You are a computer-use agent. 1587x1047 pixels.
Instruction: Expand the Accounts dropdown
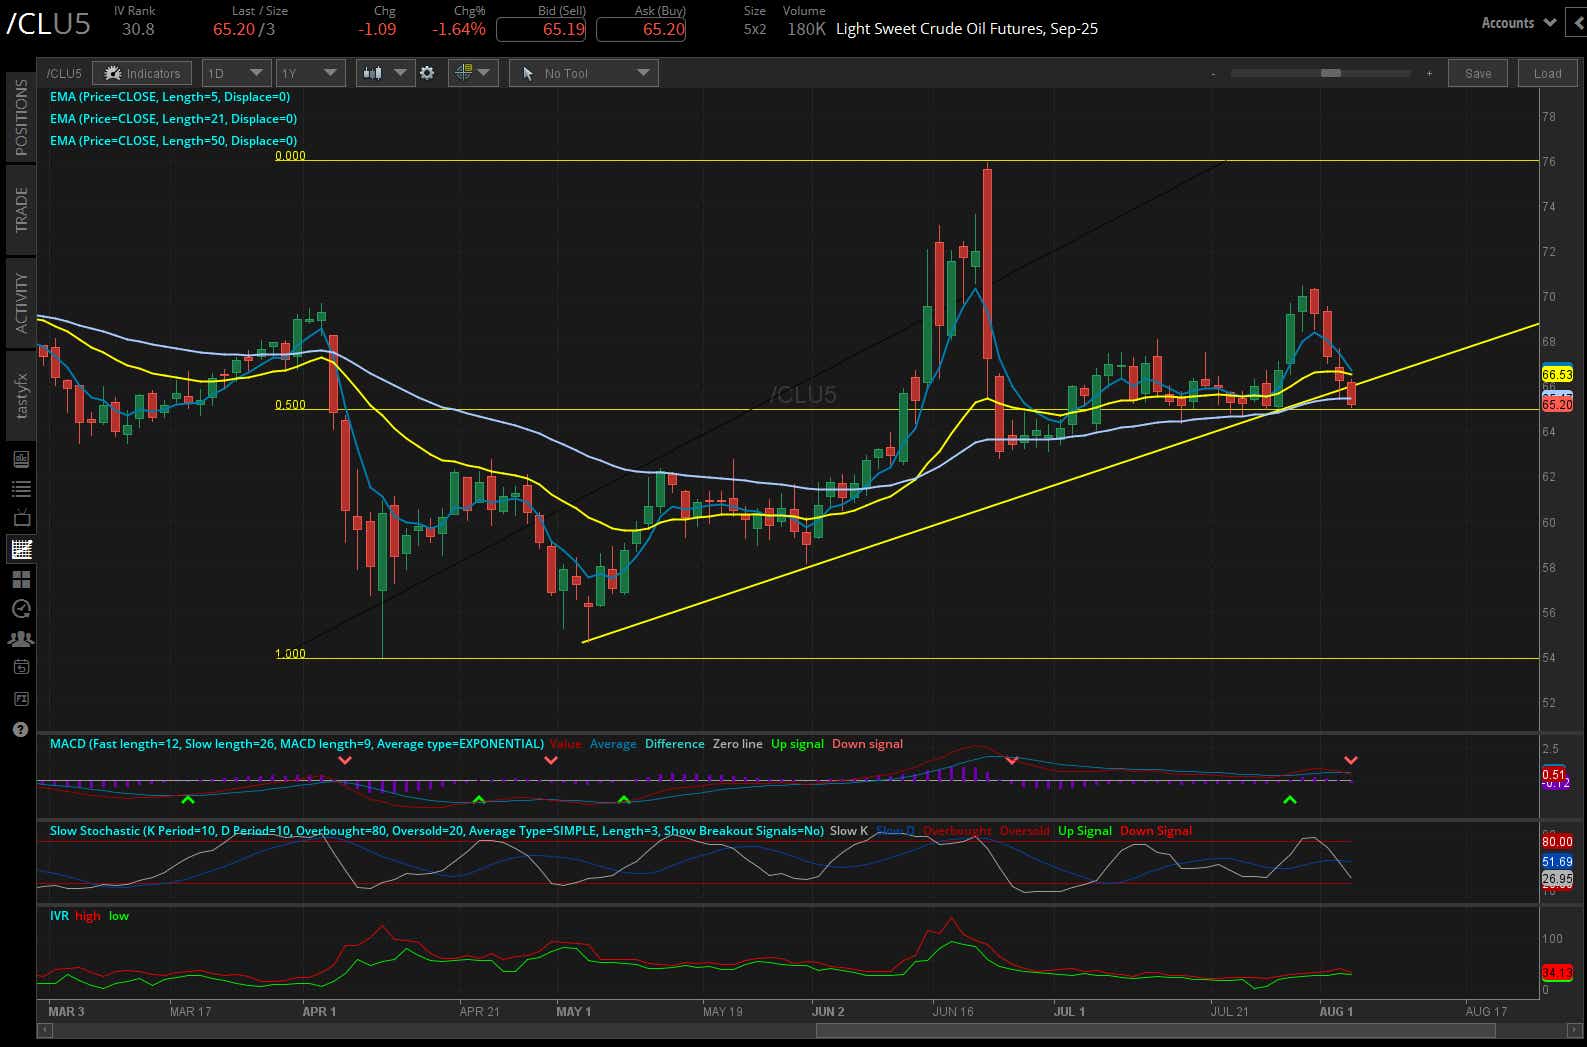click(x=1518, y=23)
